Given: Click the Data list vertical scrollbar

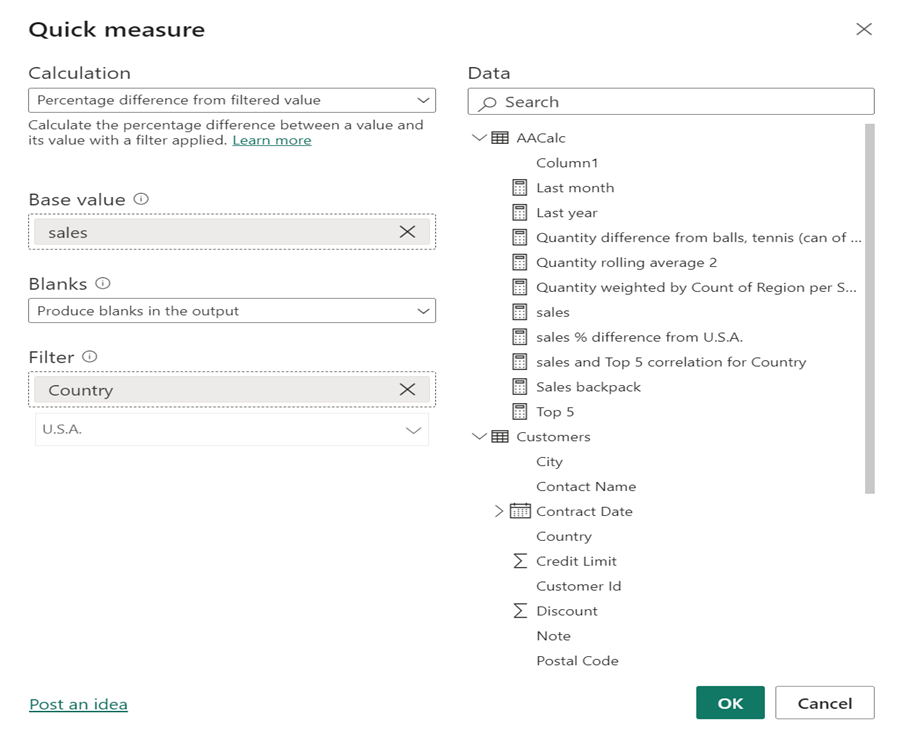Looking at the screenshot, I should click(870, 308).
